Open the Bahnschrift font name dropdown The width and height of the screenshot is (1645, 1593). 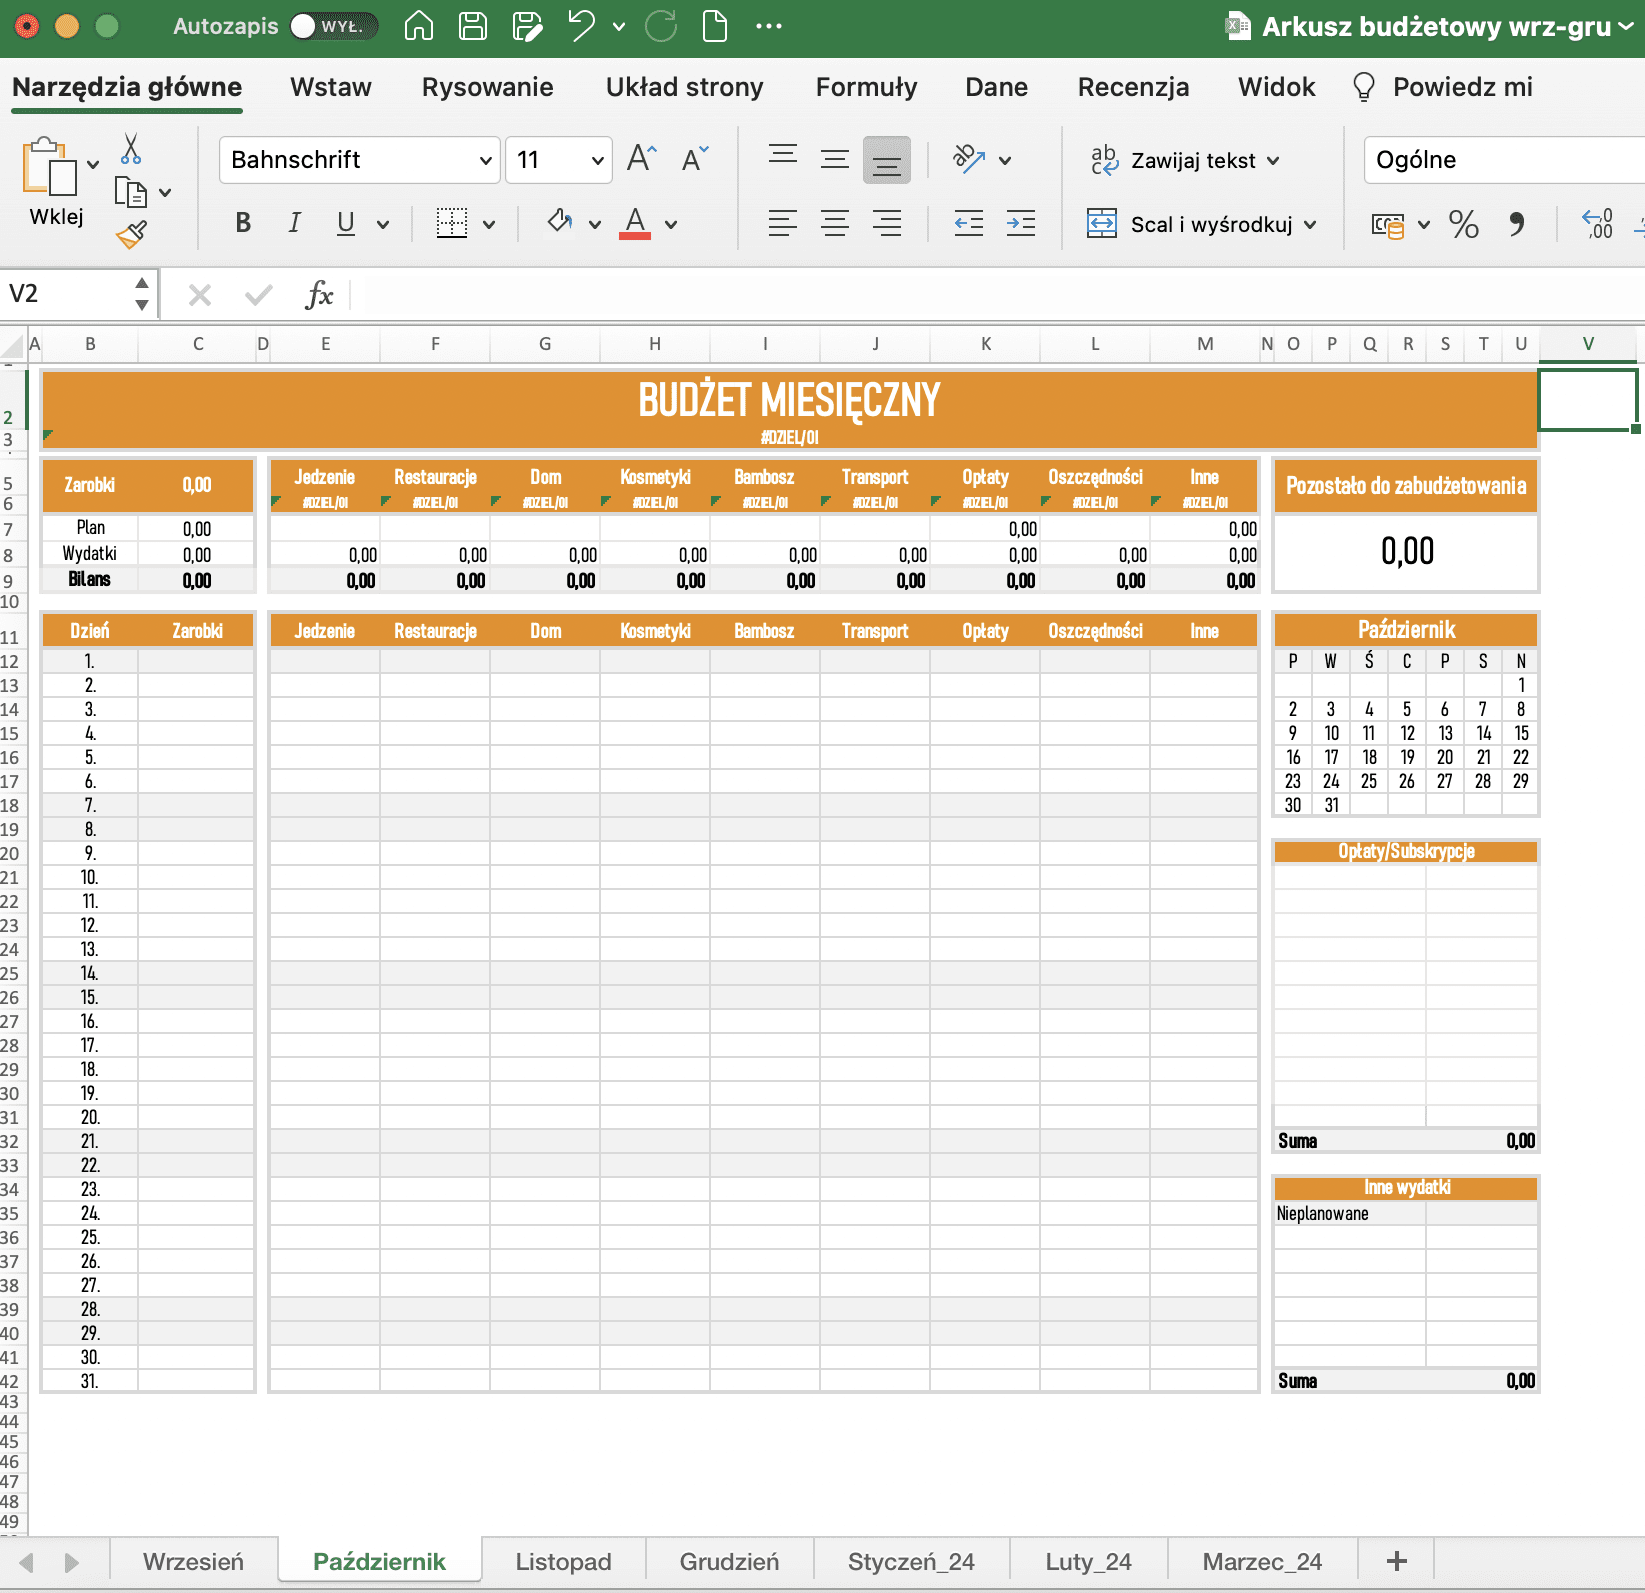coord(485,160)
